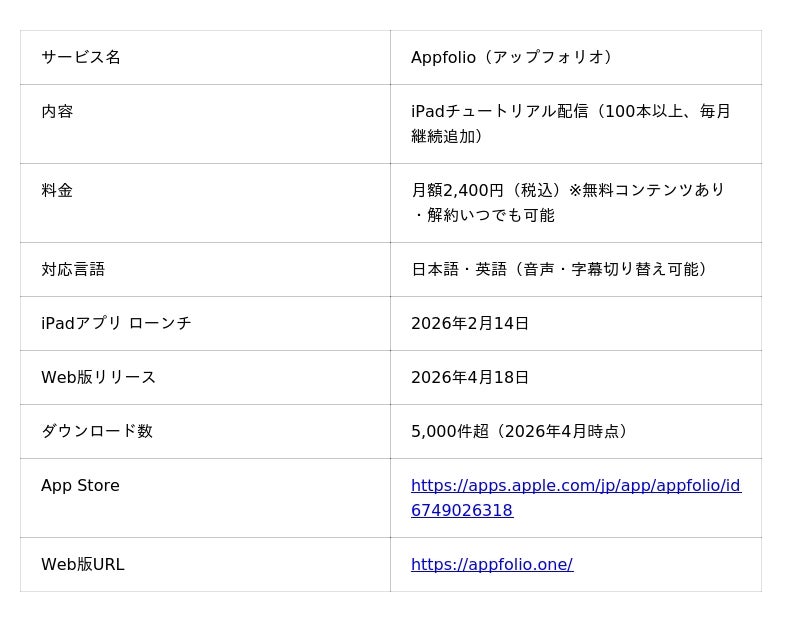This screenshot has height=622, width=800.
Task: Click the 5,000件超 download count text
Action: [522, 432]
